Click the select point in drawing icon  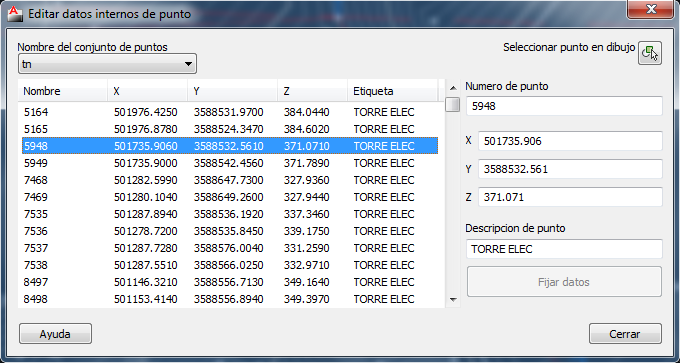tap(649, 53)
